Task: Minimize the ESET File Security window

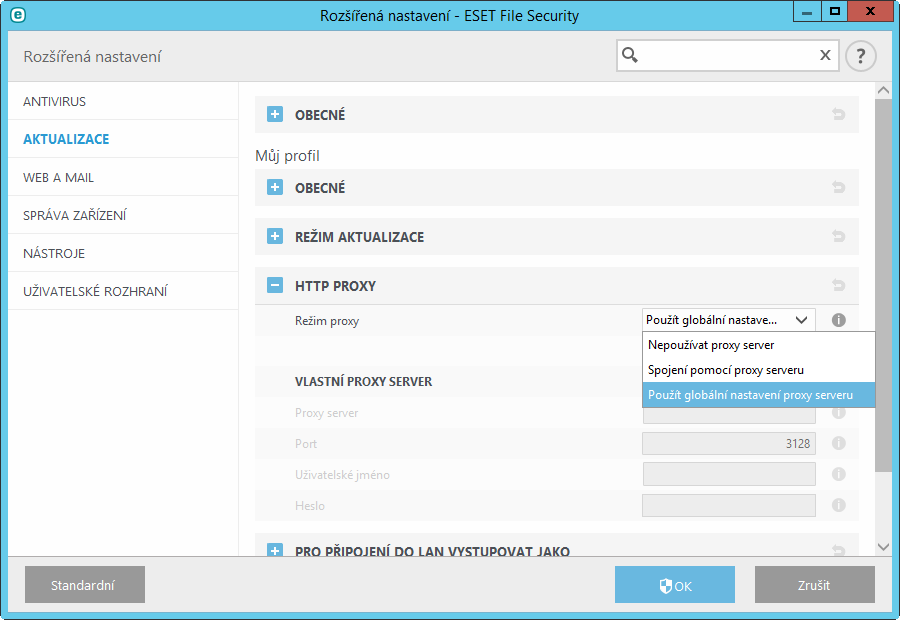Action: tap(807, 11)
